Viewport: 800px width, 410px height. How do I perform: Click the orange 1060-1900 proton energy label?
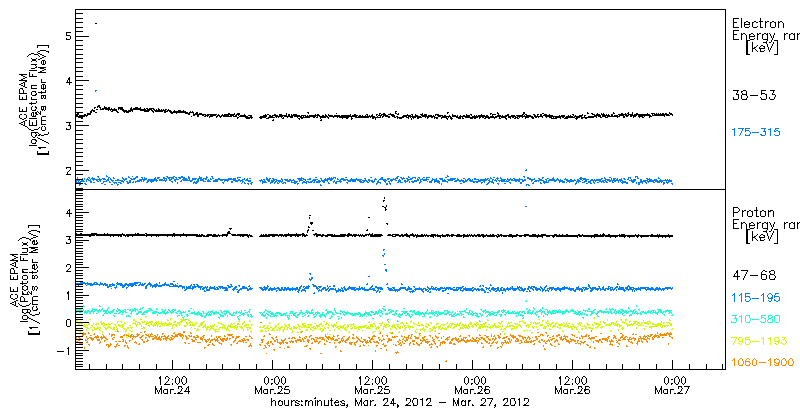[763, 363]
